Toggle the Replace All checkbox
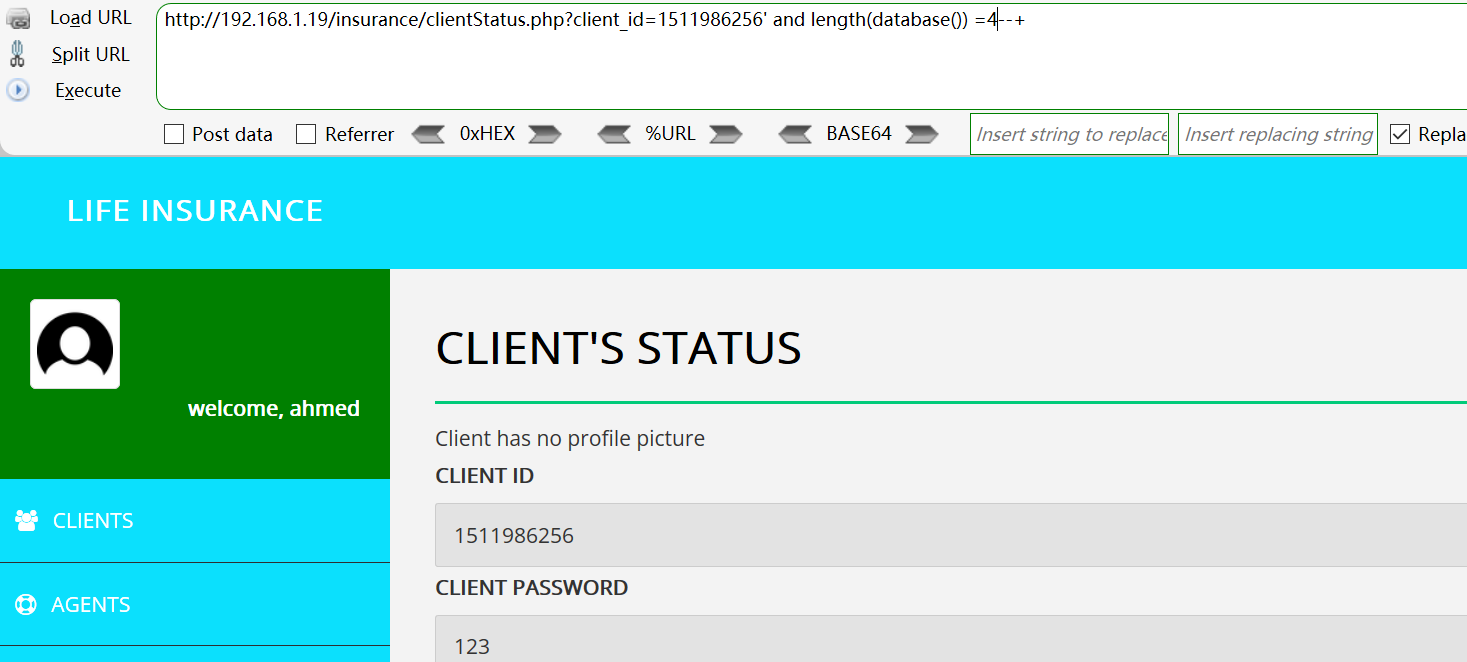 [1400, 134]
